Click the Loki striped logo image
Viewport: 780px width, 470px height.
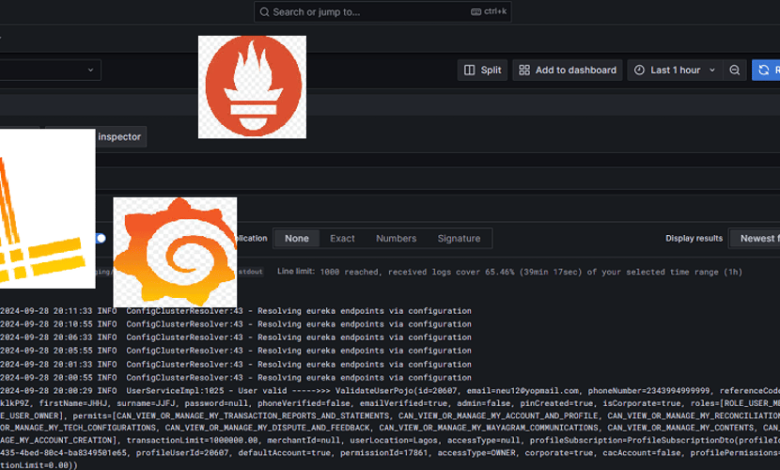[47, 209]
